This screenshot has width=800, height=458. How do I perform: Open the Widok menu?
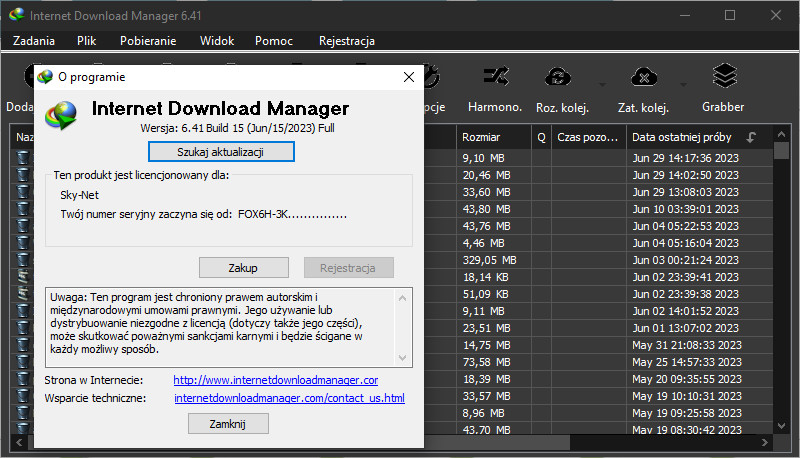click(x=217, y=41)
